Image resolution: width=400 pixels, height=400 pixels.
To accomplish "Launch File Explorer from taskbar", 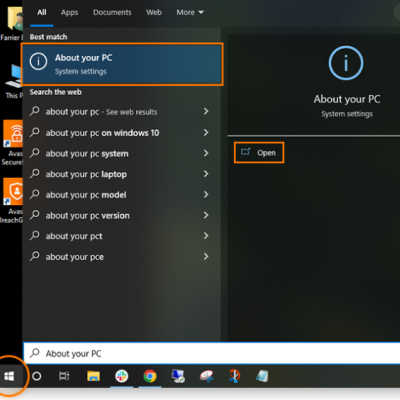I will pyautogui.click(x=93, y=376).
